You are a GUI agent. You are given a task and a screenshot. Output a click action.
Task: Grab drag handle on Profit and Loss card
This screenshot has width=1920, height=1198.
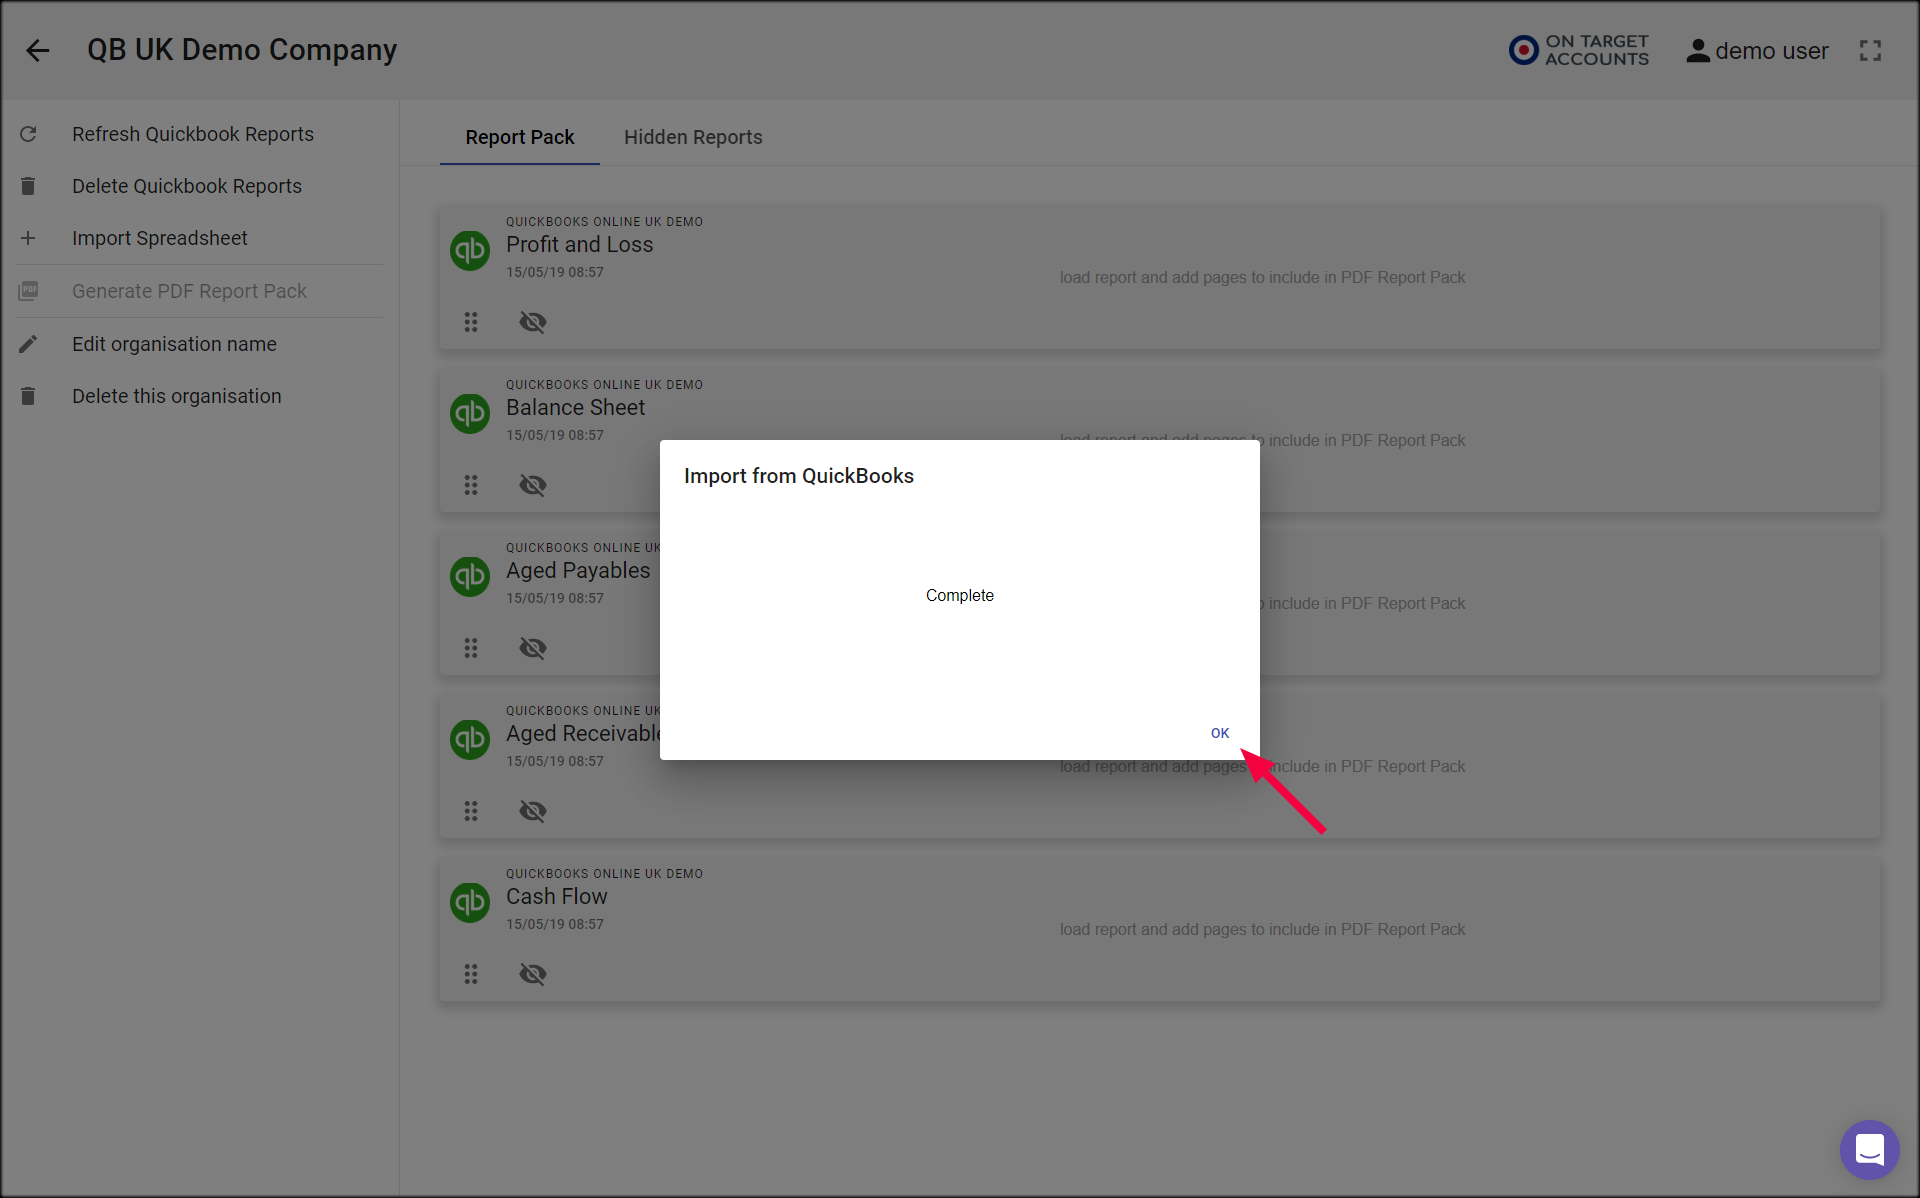[x=471, y=322]
